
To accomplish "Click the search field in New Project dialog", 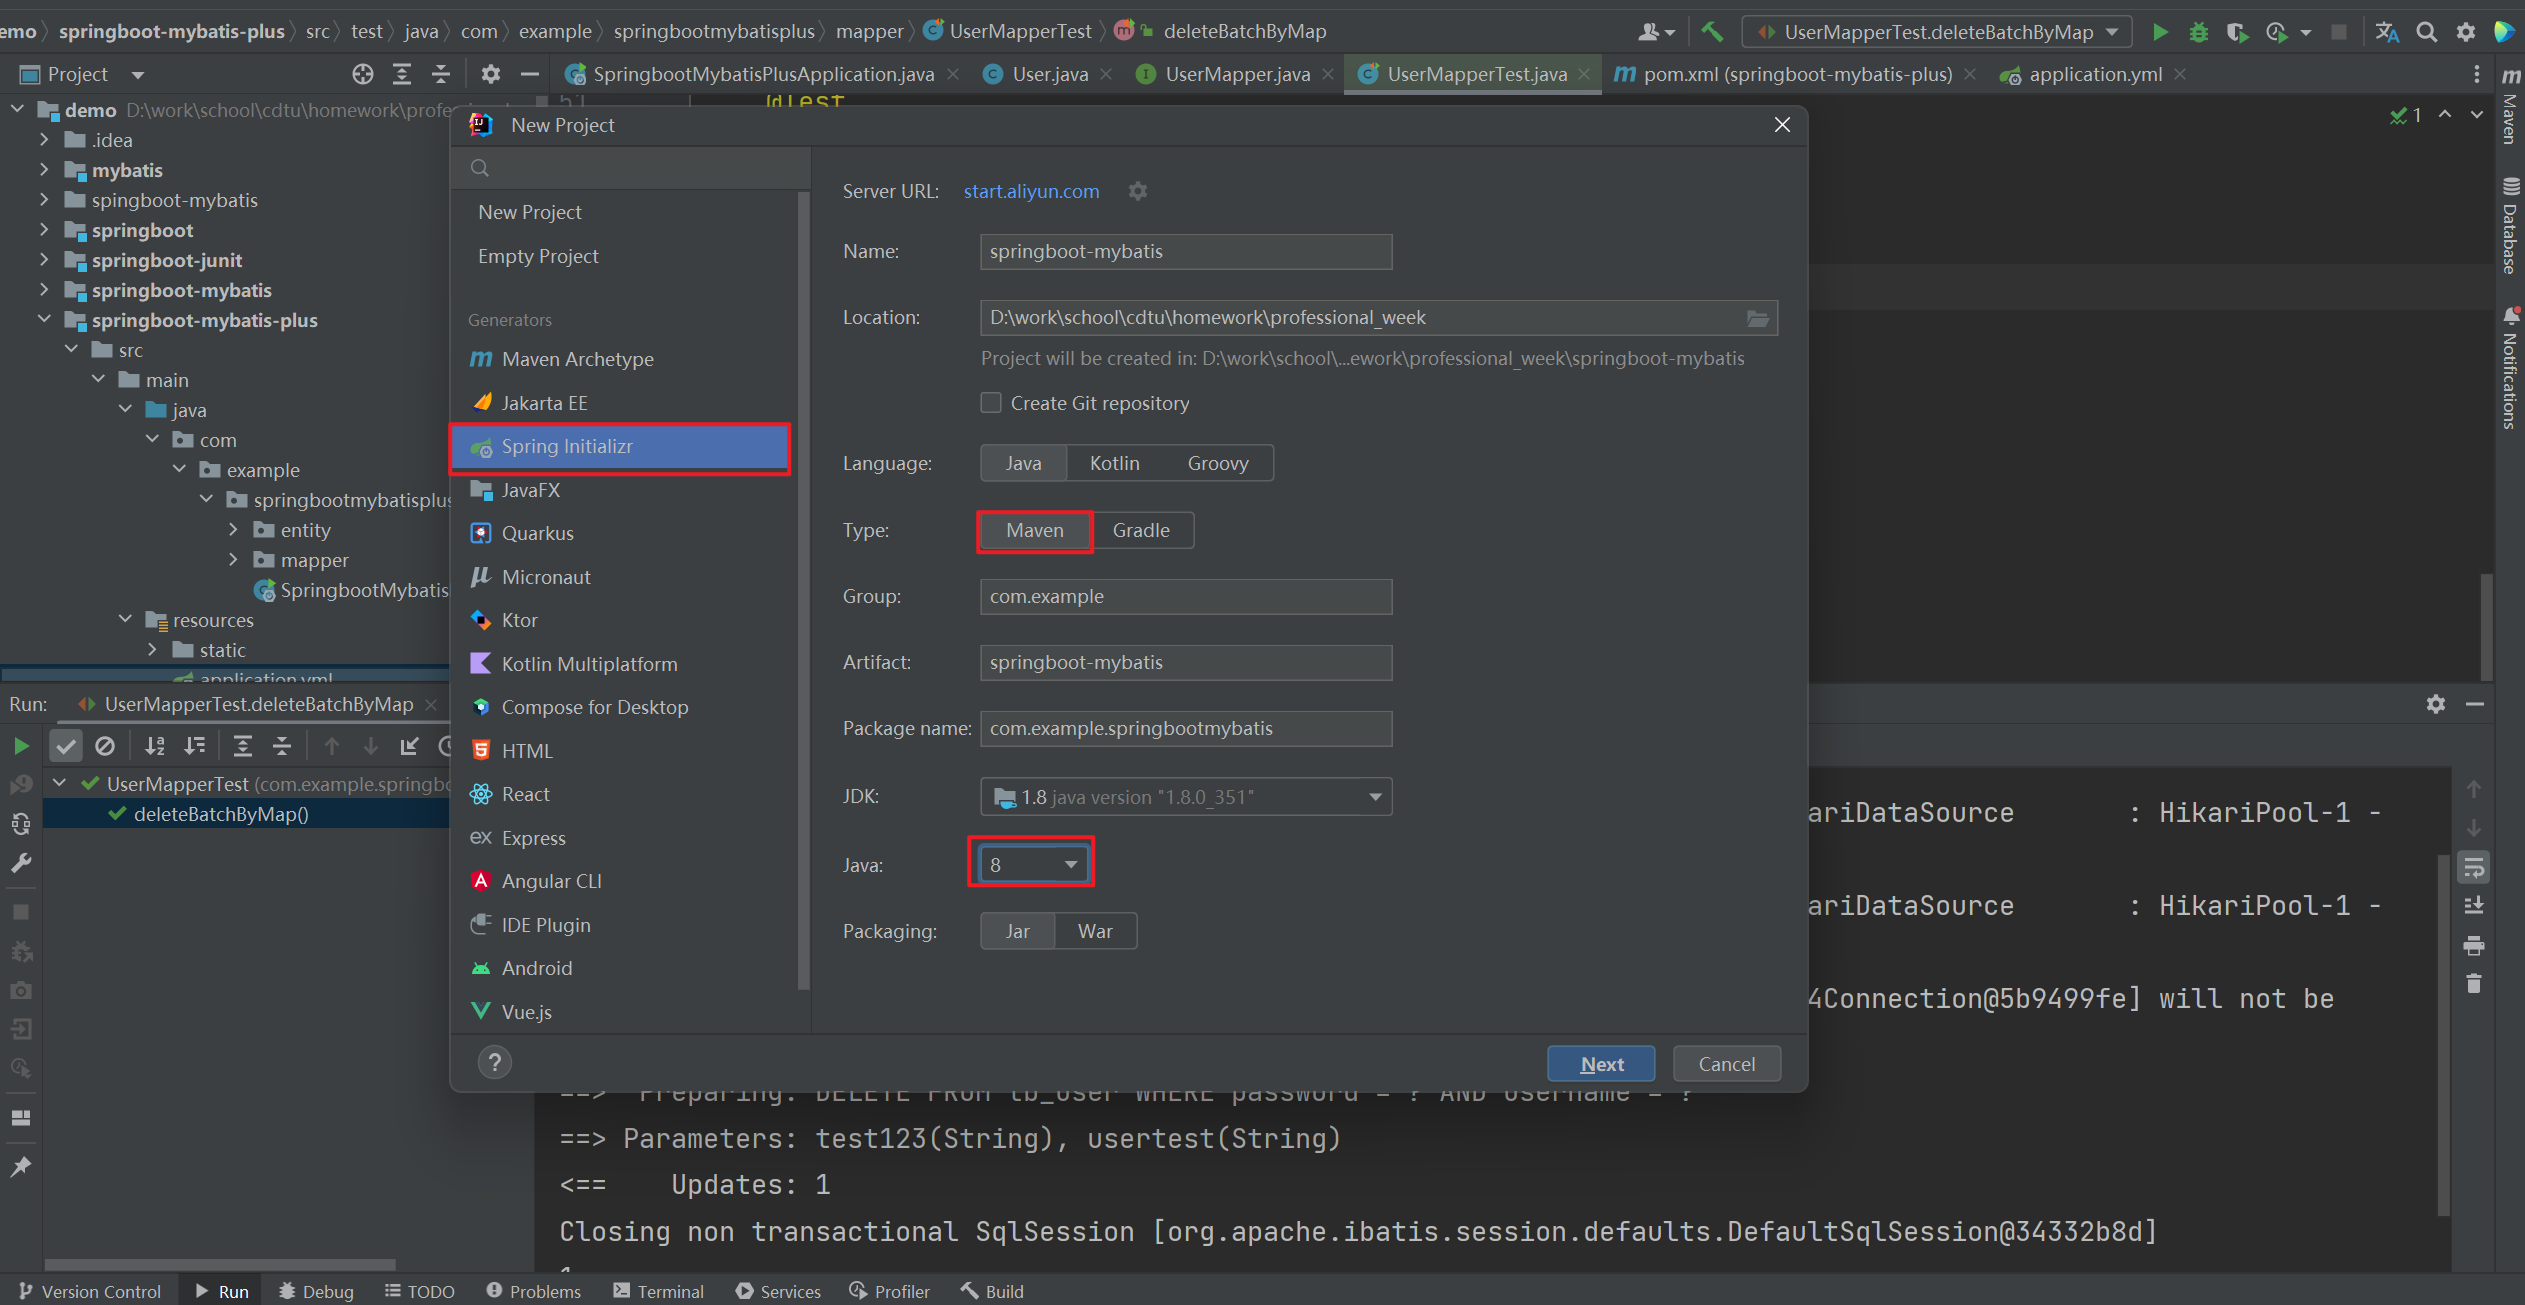I will click(x=630, y=168).
